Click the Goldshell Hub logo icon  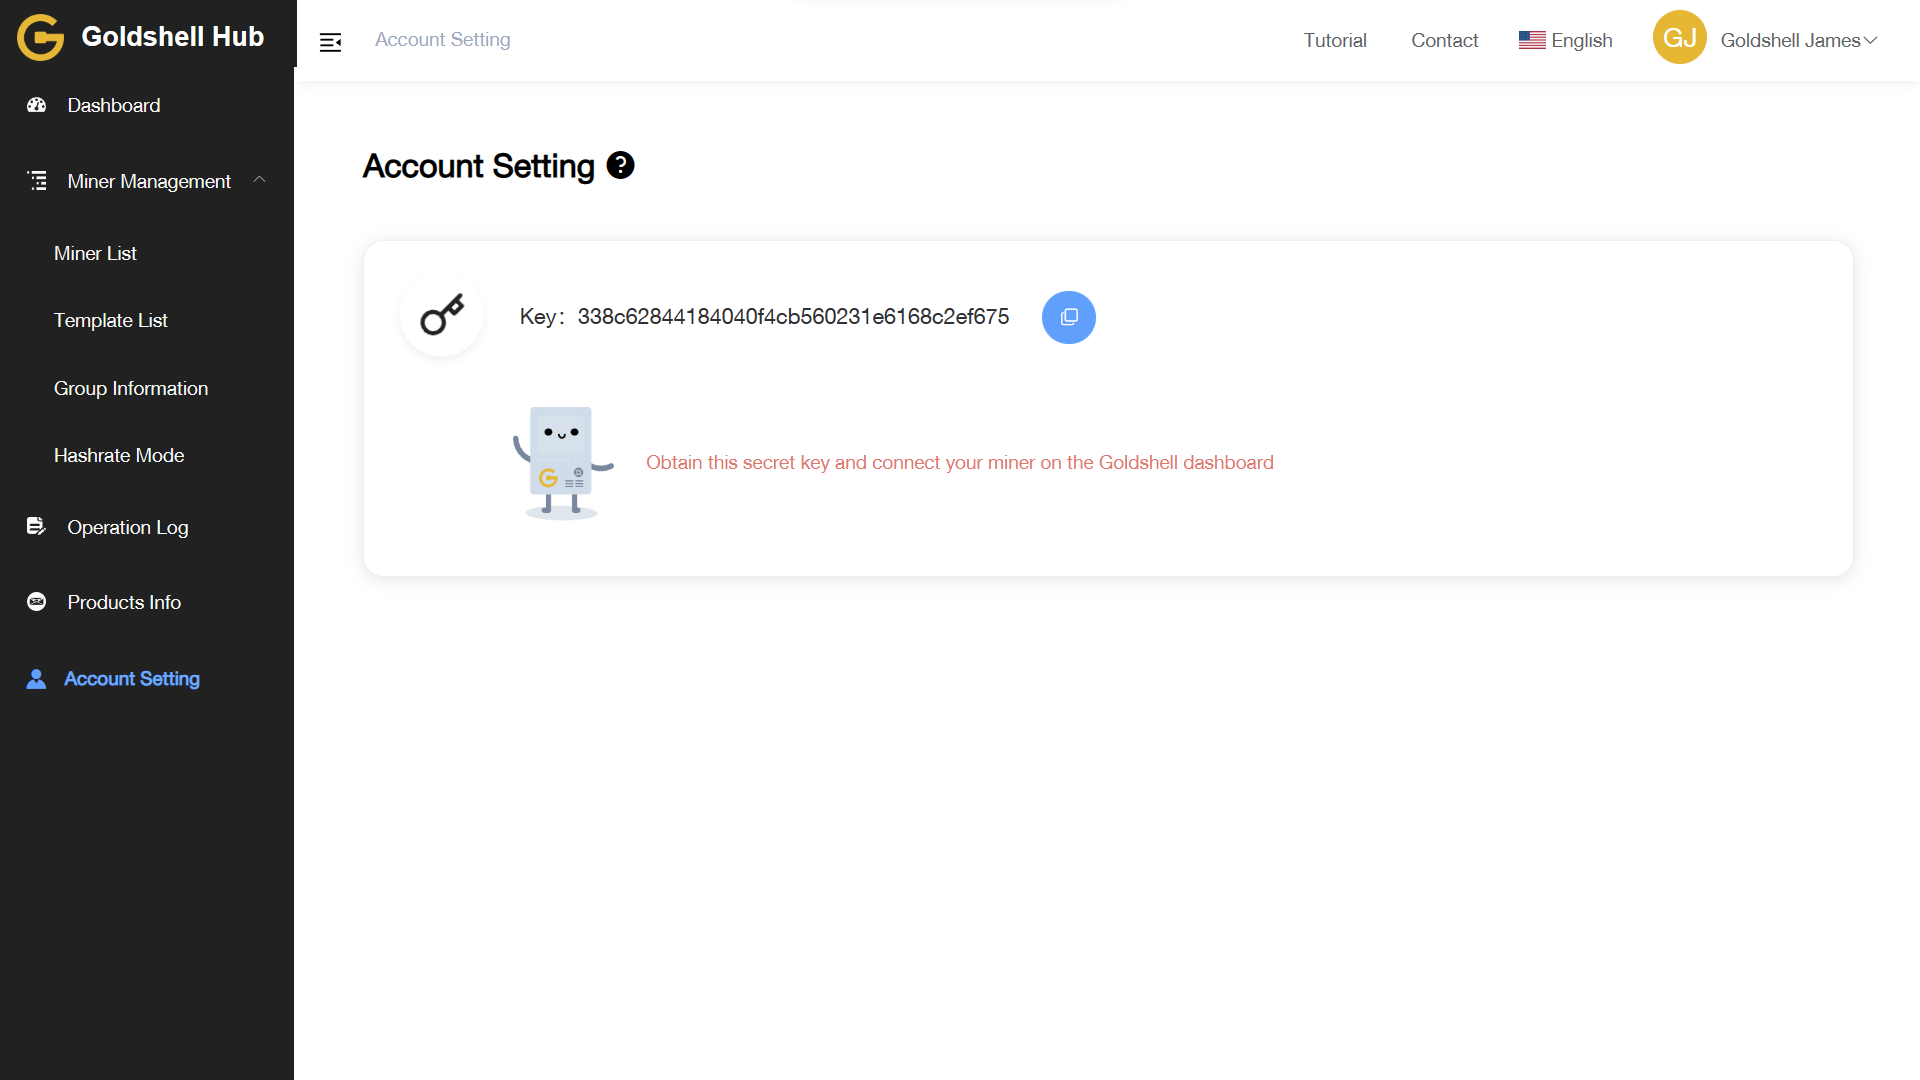40,38
